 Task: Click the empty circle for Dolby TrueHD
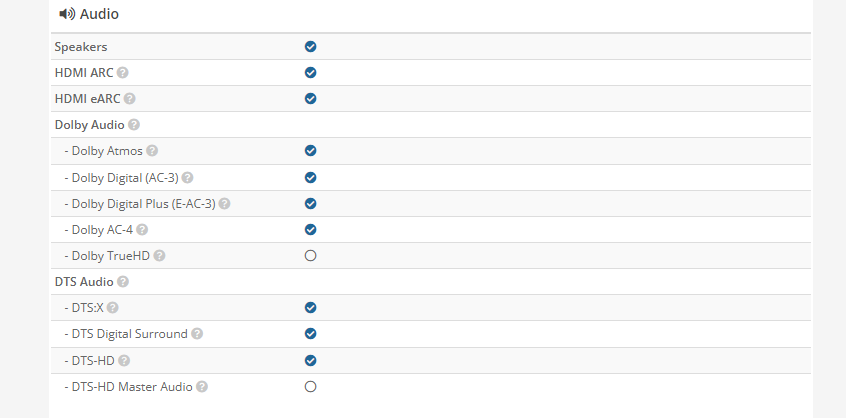(x=310, y=256)
